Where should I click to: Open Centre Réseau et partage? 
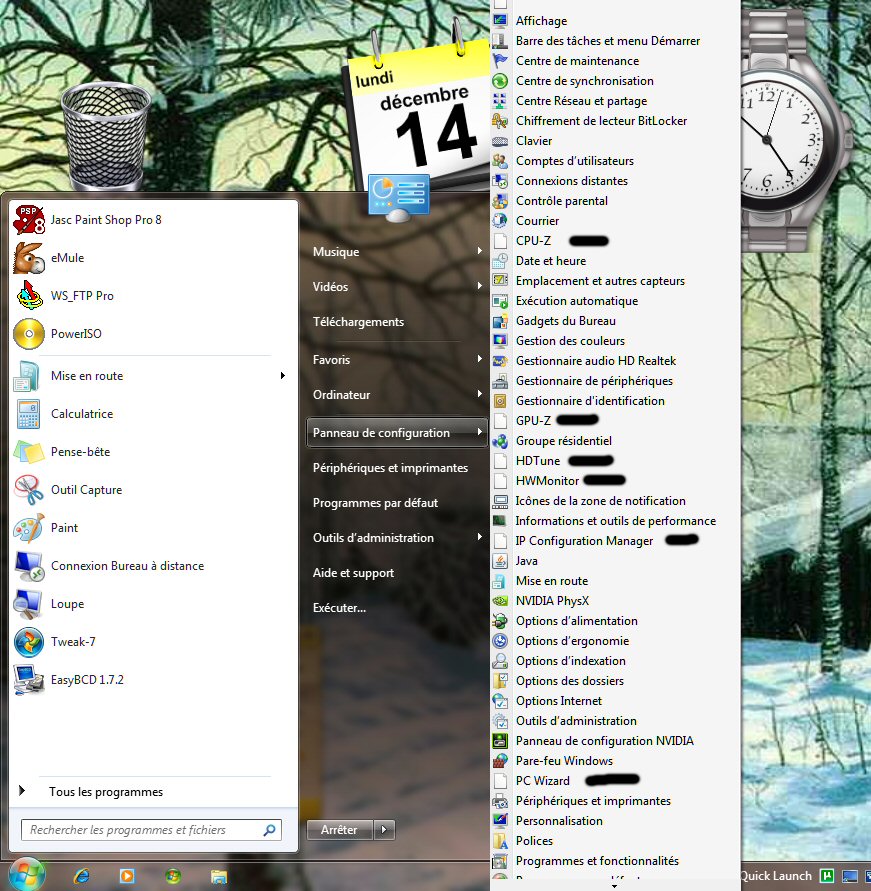pos(581,101)
